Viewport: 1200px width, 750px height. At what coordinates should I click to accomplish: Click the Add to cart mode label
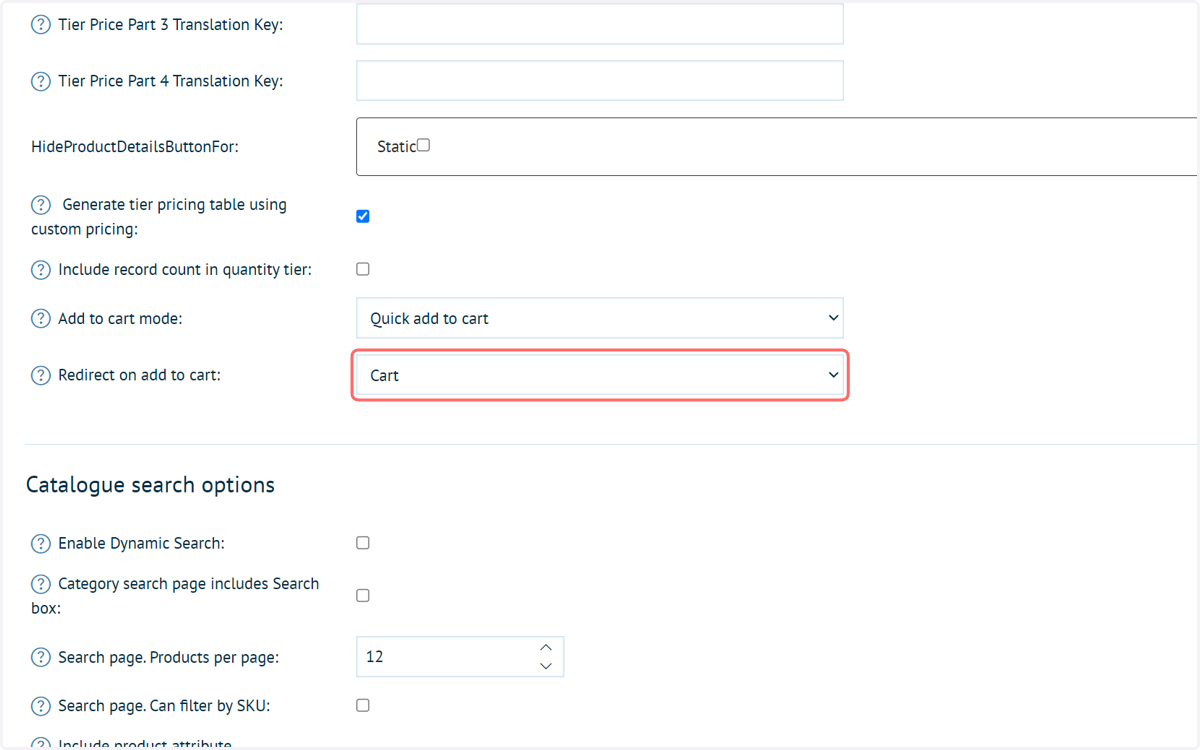pos(120,319)
